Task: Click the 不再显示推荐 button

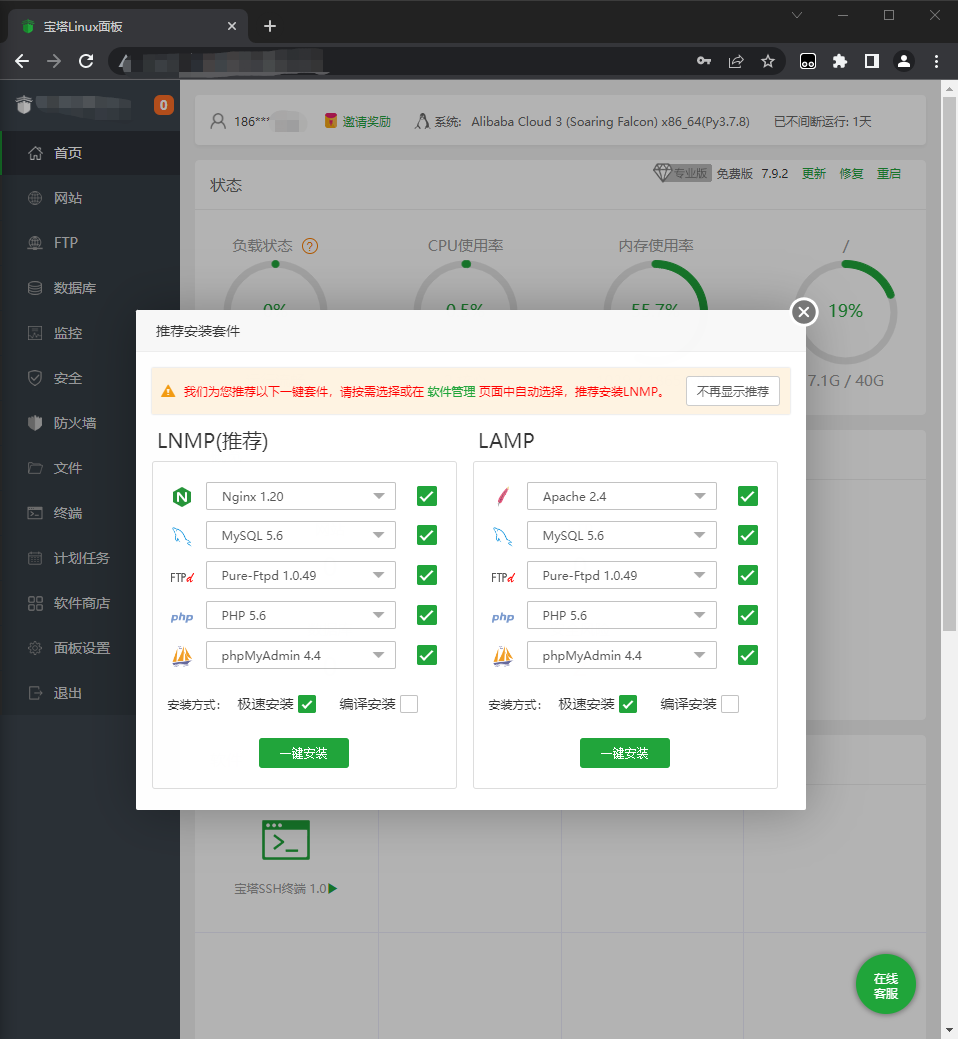Action: pos(733,391)
